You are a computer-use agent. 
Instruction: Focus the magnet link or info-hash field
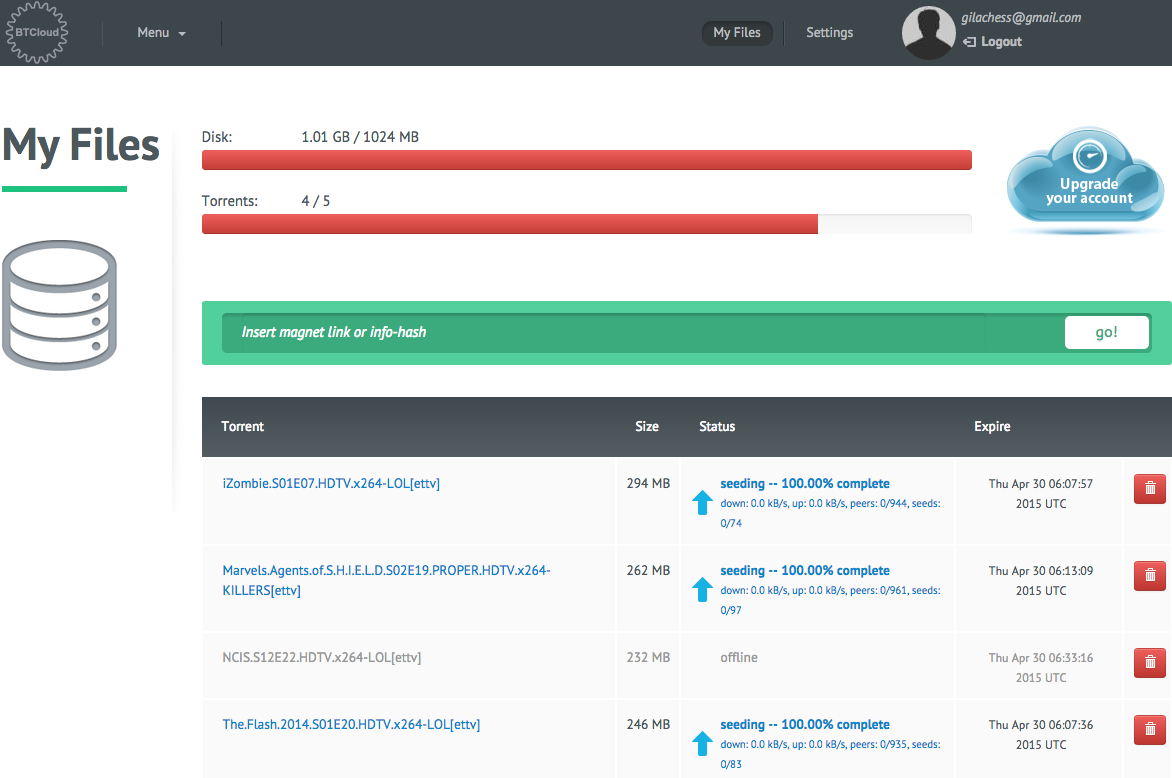click(643, 333)
